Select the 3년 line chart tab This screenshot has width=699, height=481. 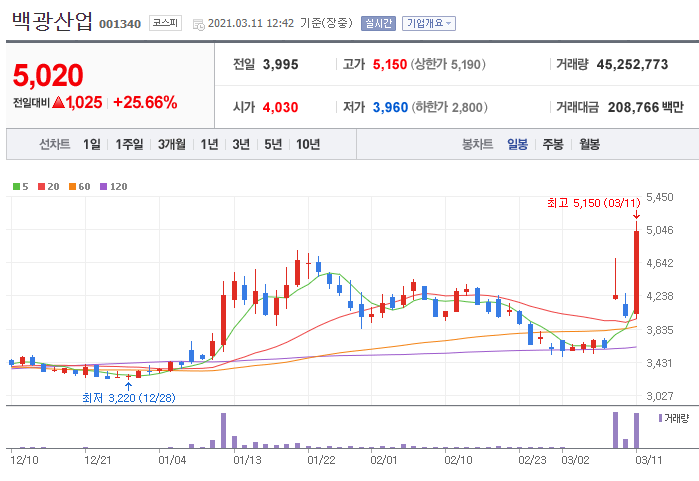click(241, 144)
